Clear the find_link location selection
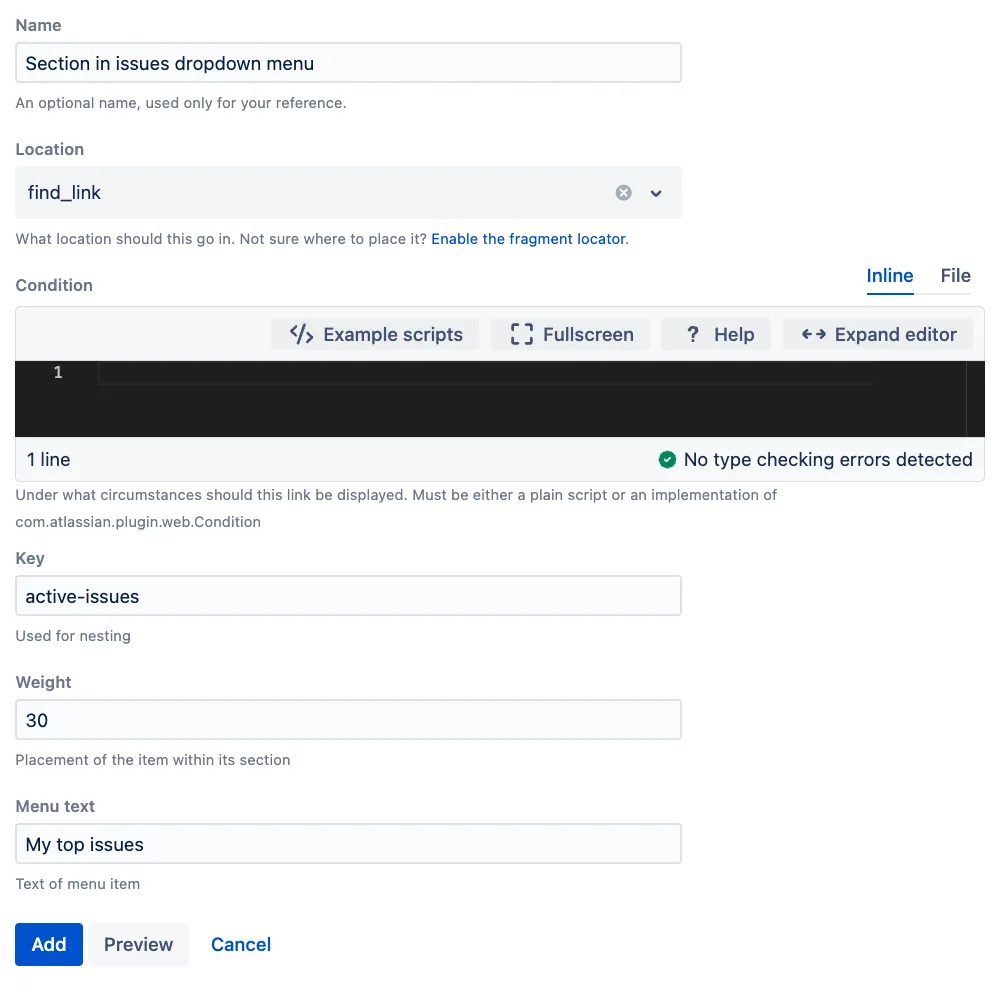 (623, 193)
